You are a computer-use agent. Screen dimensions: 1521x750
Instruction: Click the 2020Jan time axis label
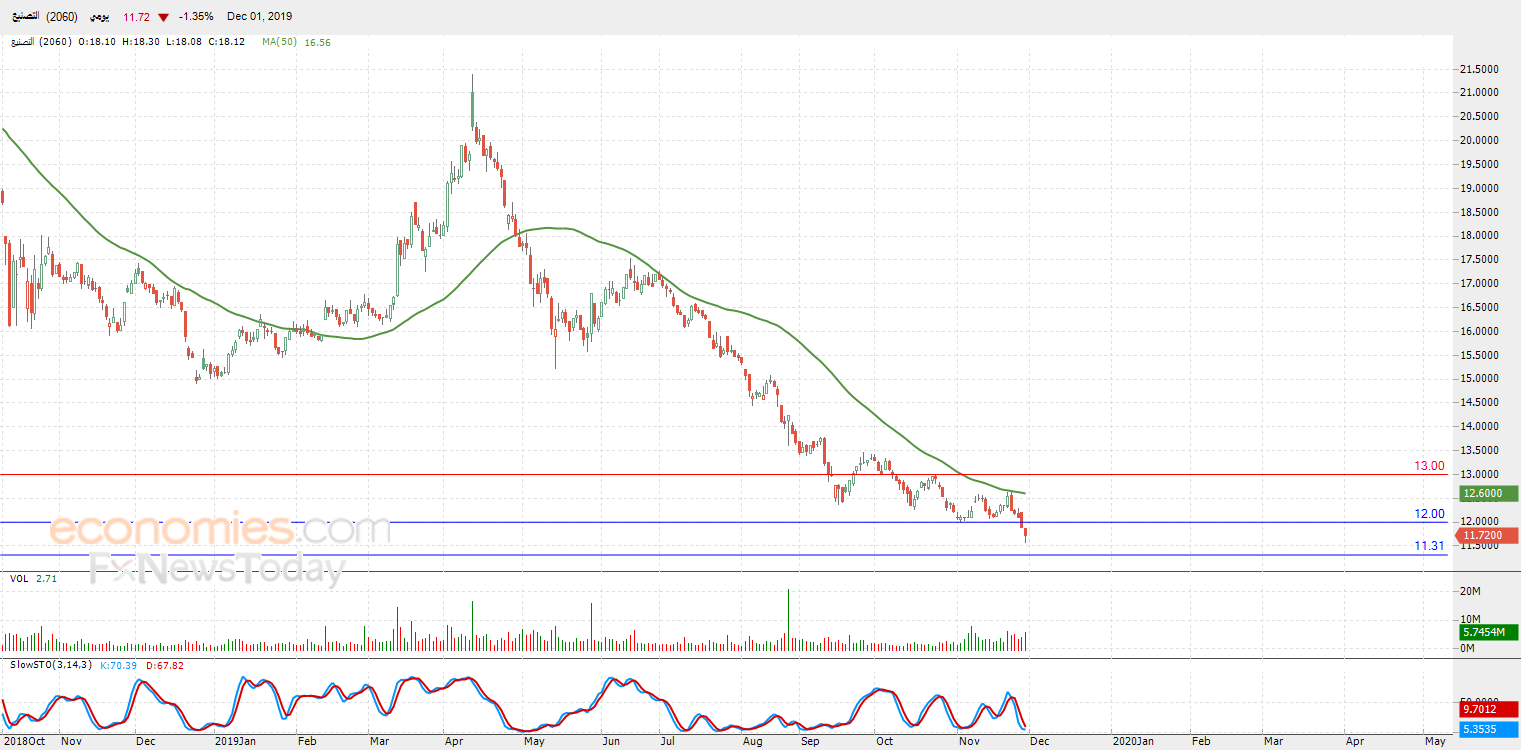point(1134,741)
